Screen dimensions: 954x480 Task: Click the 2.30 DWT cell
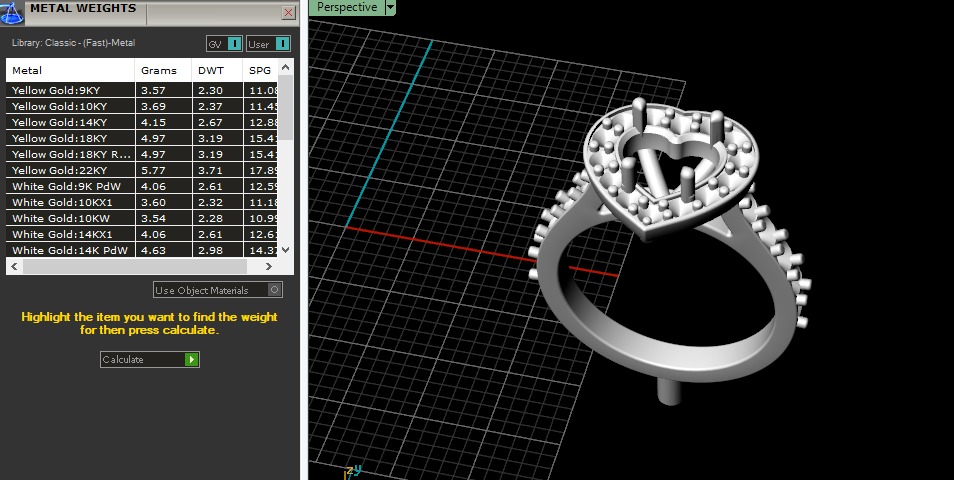[217, 90]
